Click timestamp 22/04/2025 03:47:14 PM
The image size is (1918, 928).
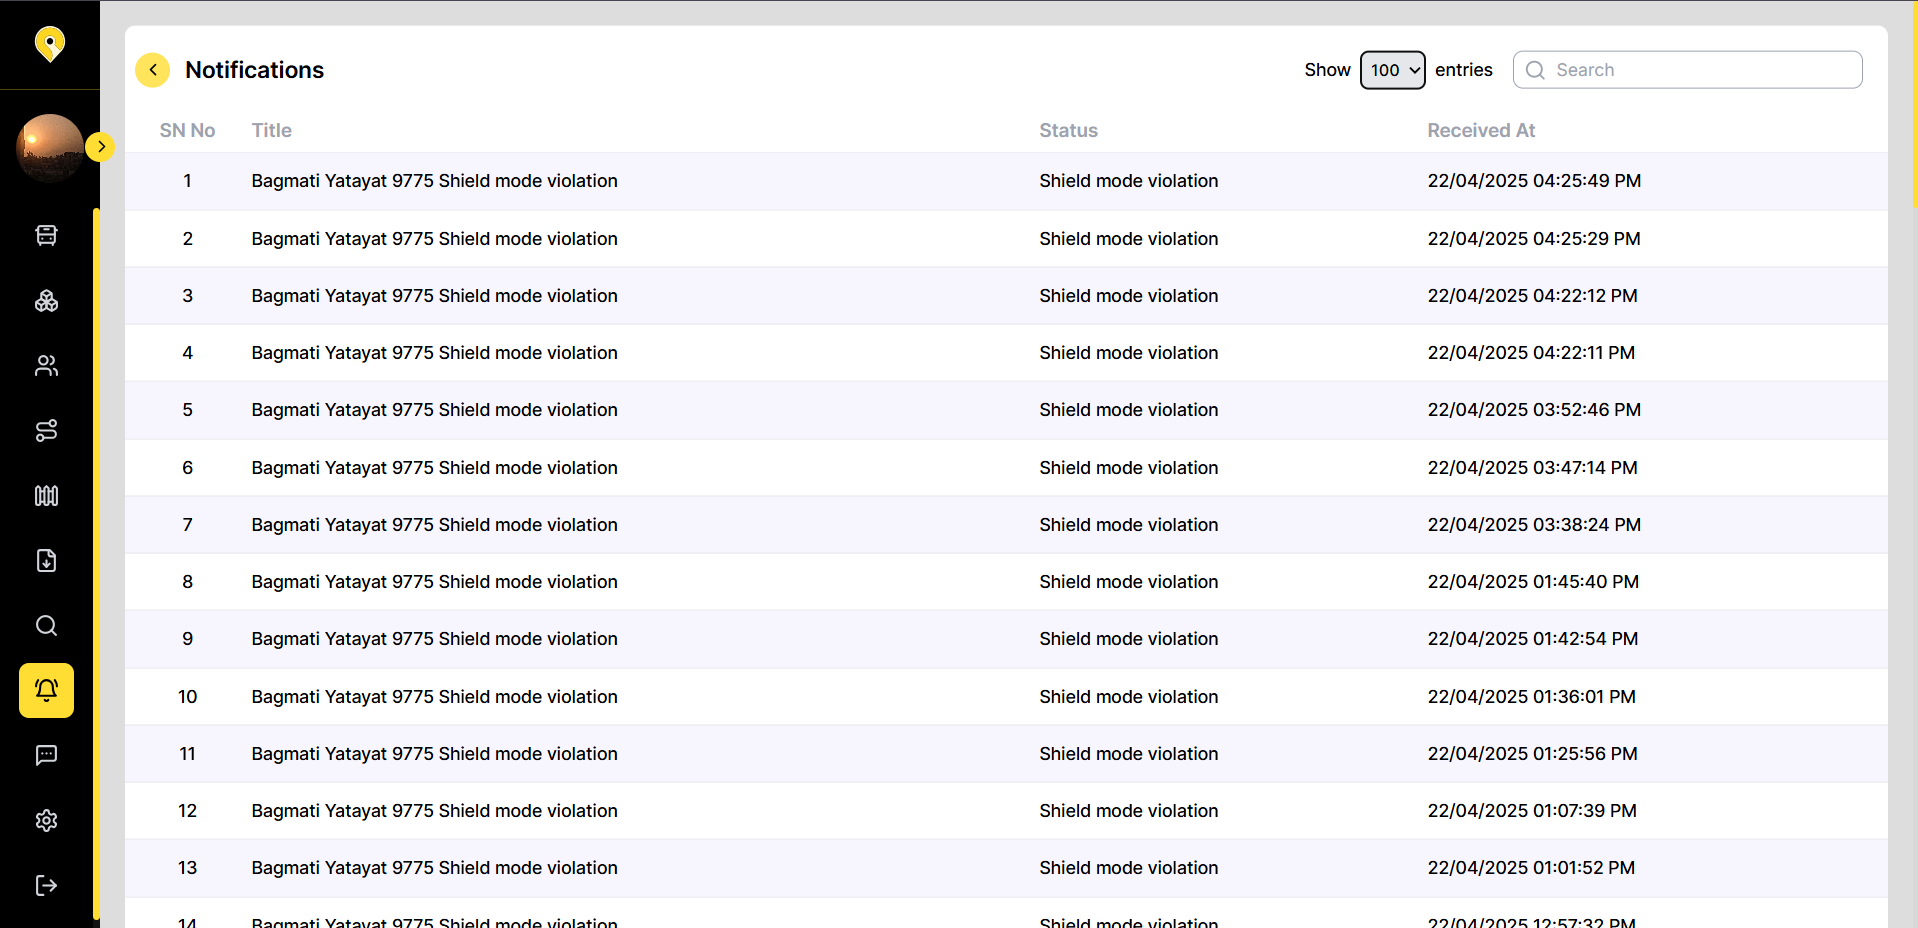pos(1532,468)
